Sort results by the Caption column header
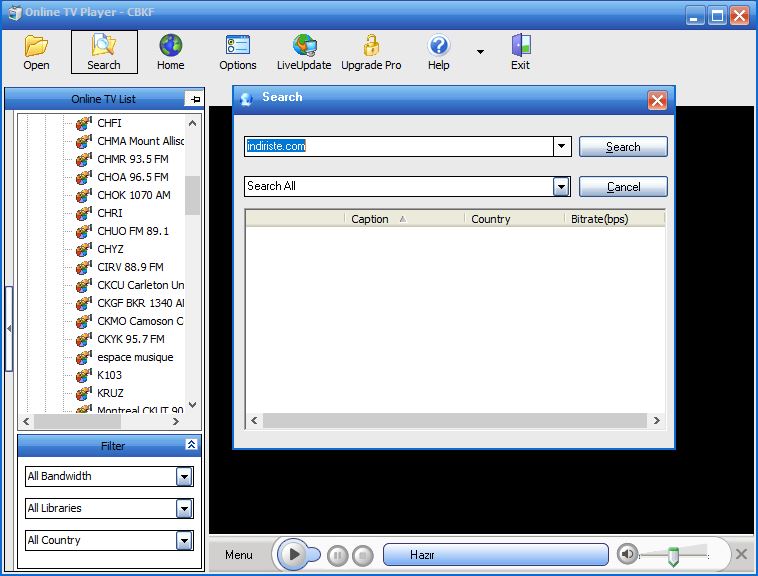The image size is (758, 576). point(405,219)
